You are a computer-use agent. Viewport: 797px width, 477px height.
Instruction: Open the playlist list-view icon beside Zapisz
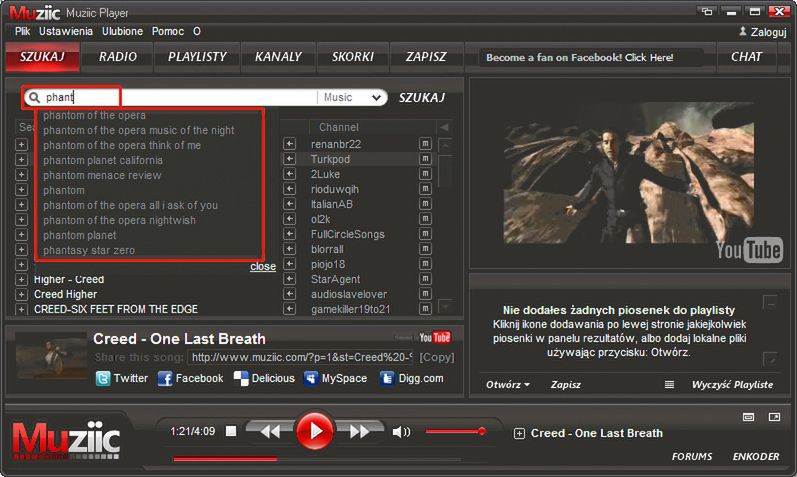(x=669, y=384)
